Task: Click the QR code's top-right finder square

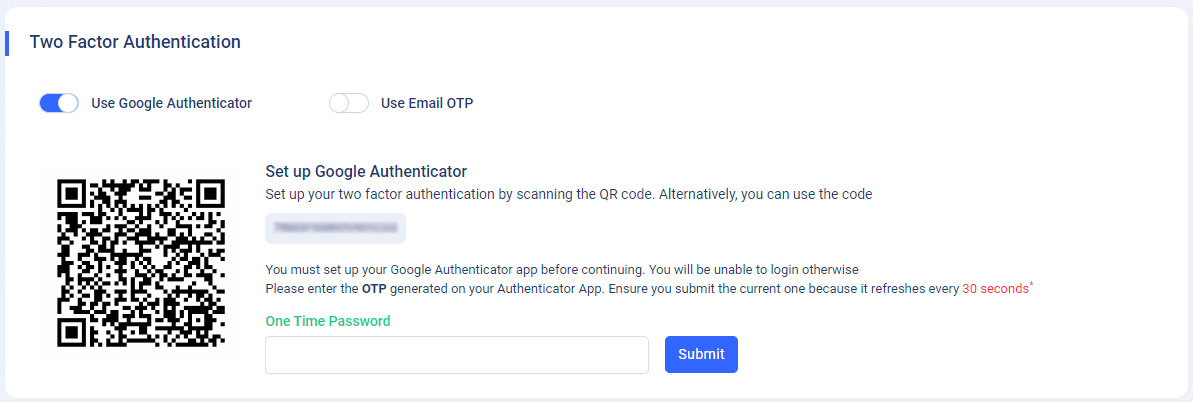Action: click(212, 191)
